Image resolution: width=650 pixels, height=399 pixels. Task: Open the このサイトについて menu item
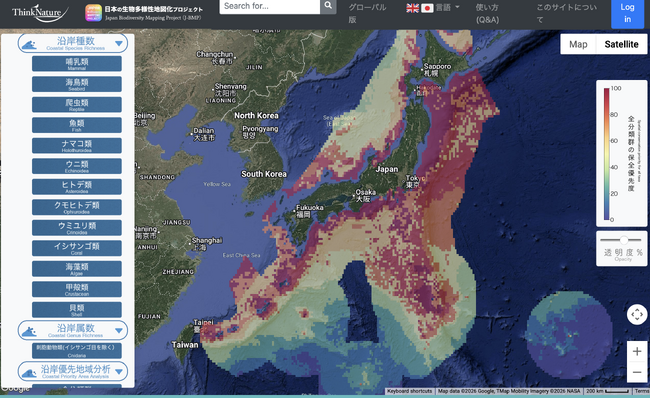click(x=566, y=13)
